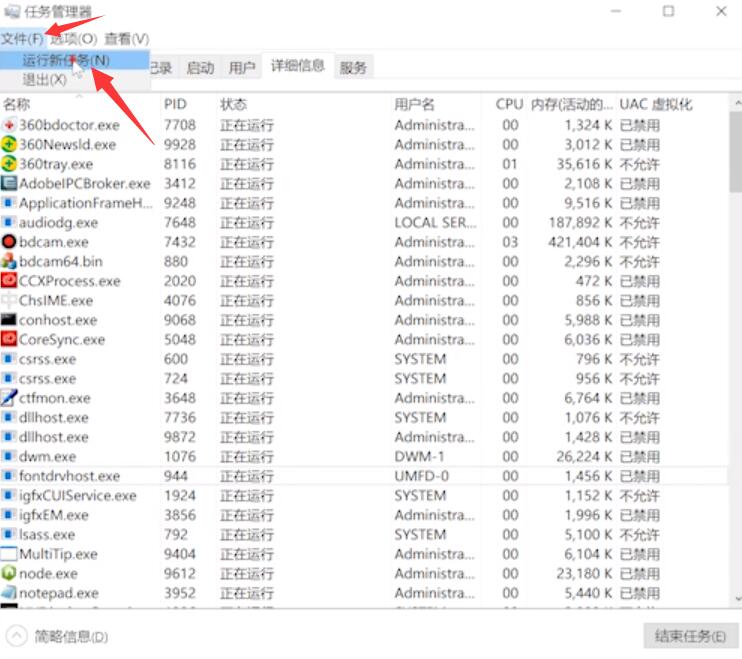Click the scrollbar down arrow
Screen dimensions: 742x659
tap(736, 598)
